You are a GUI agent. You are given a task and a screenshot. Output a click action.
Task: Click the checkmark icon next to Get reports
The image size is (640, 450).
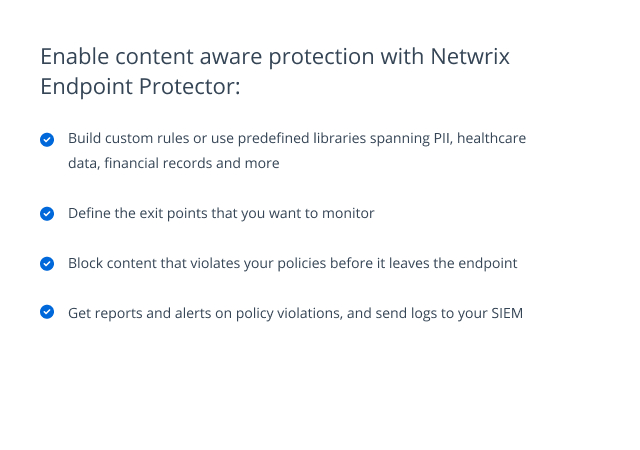(x=47, y=312)
